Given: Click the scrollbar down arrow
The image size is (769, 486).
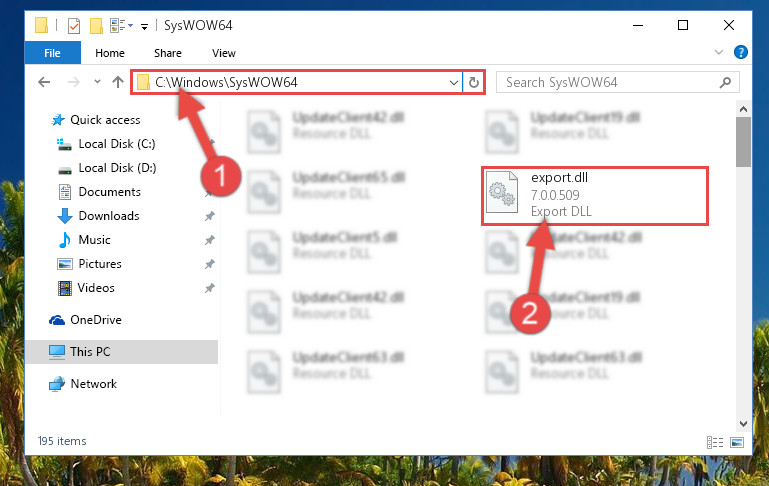Looking at the screenshot, I should tap(743, 424).
